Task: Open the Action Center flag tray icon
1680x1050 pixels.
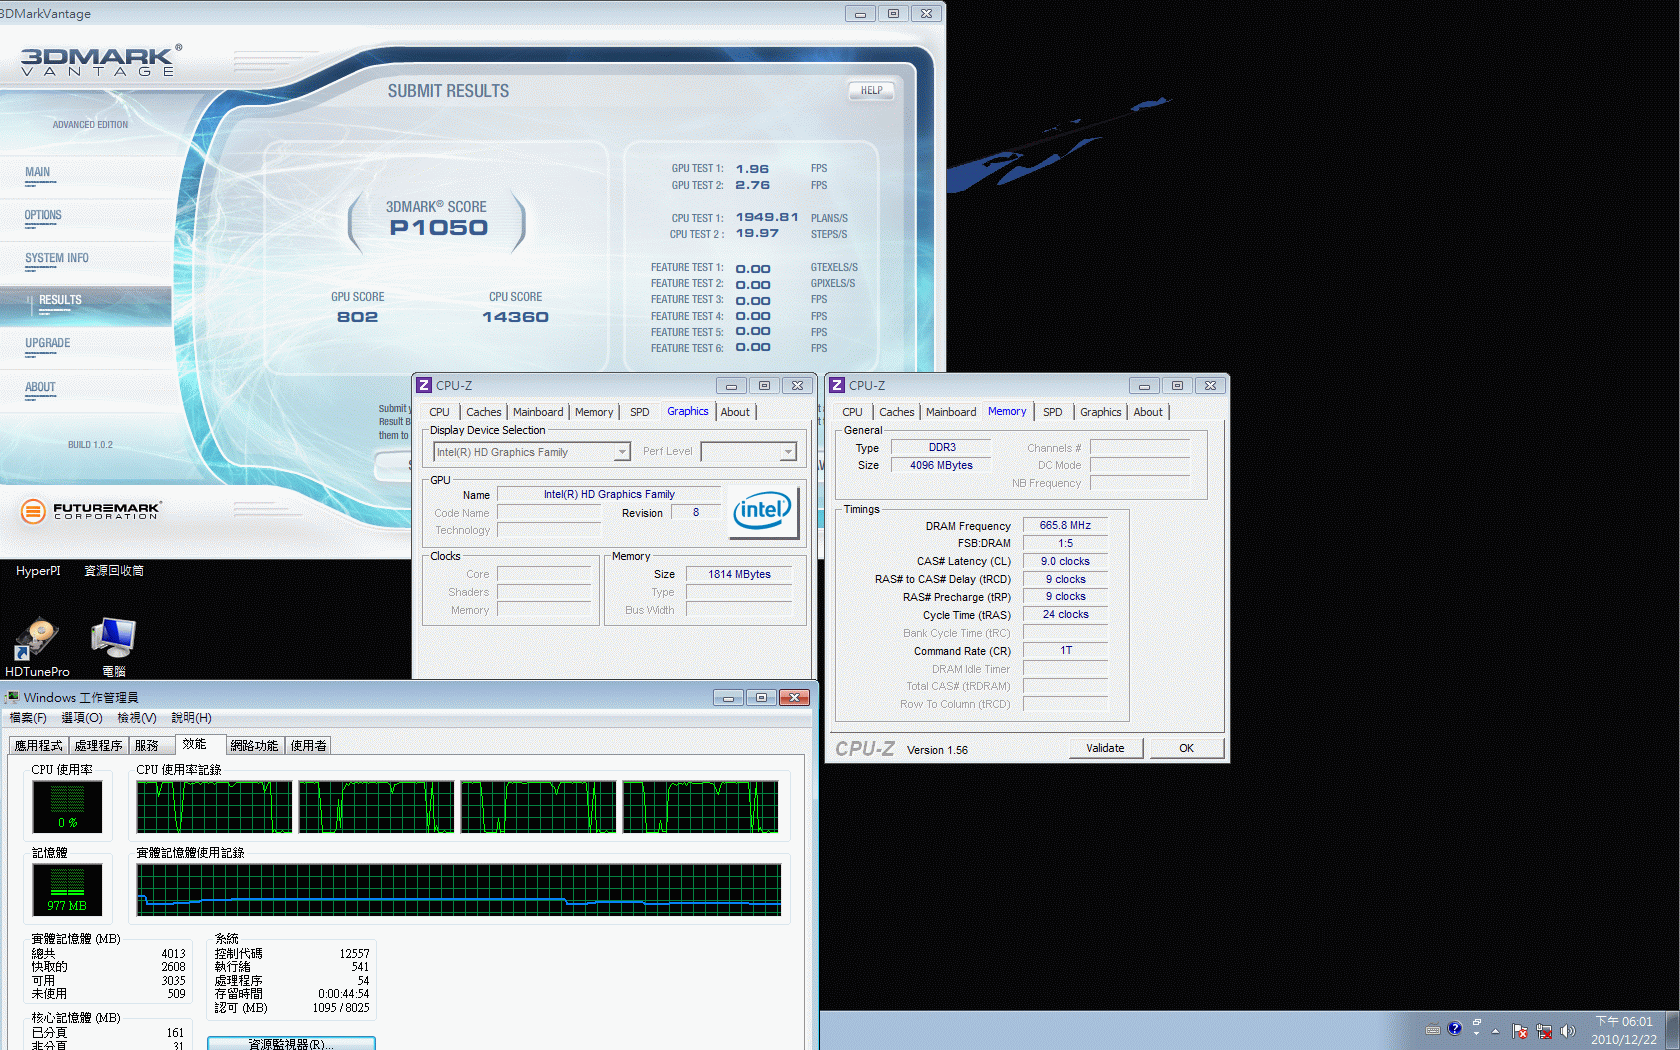Action: pos(1520,1030)
